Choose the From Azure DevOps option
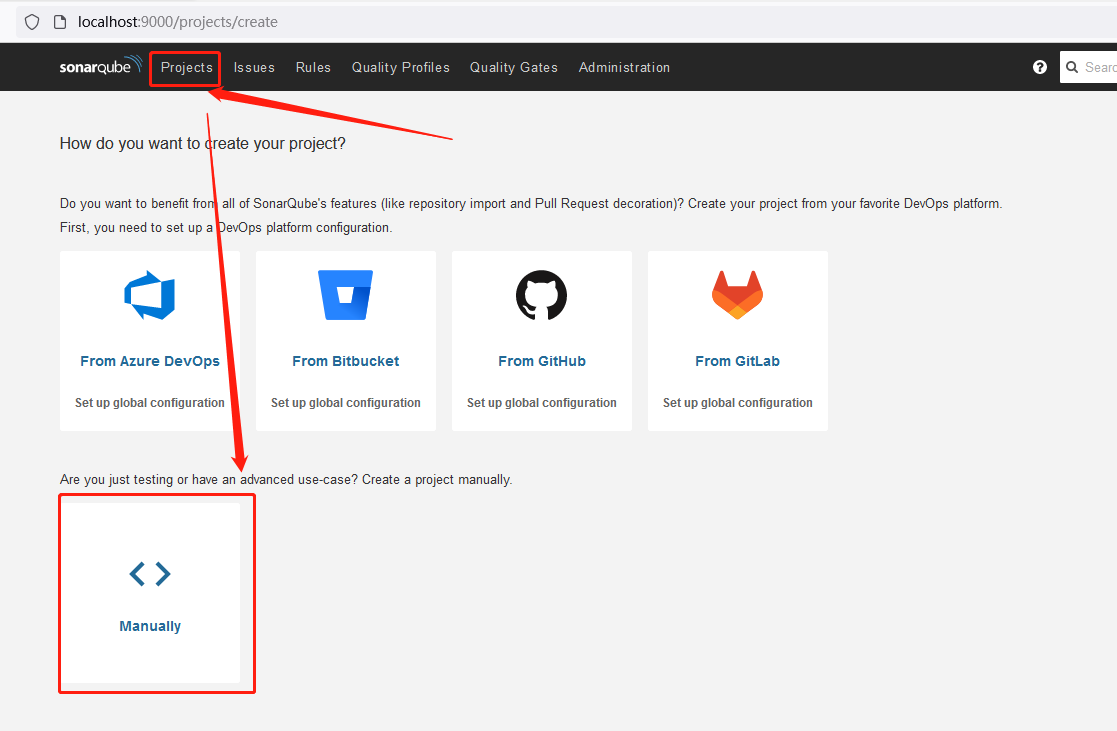This screenshot has height=731, width=1117. click(150, 361)
